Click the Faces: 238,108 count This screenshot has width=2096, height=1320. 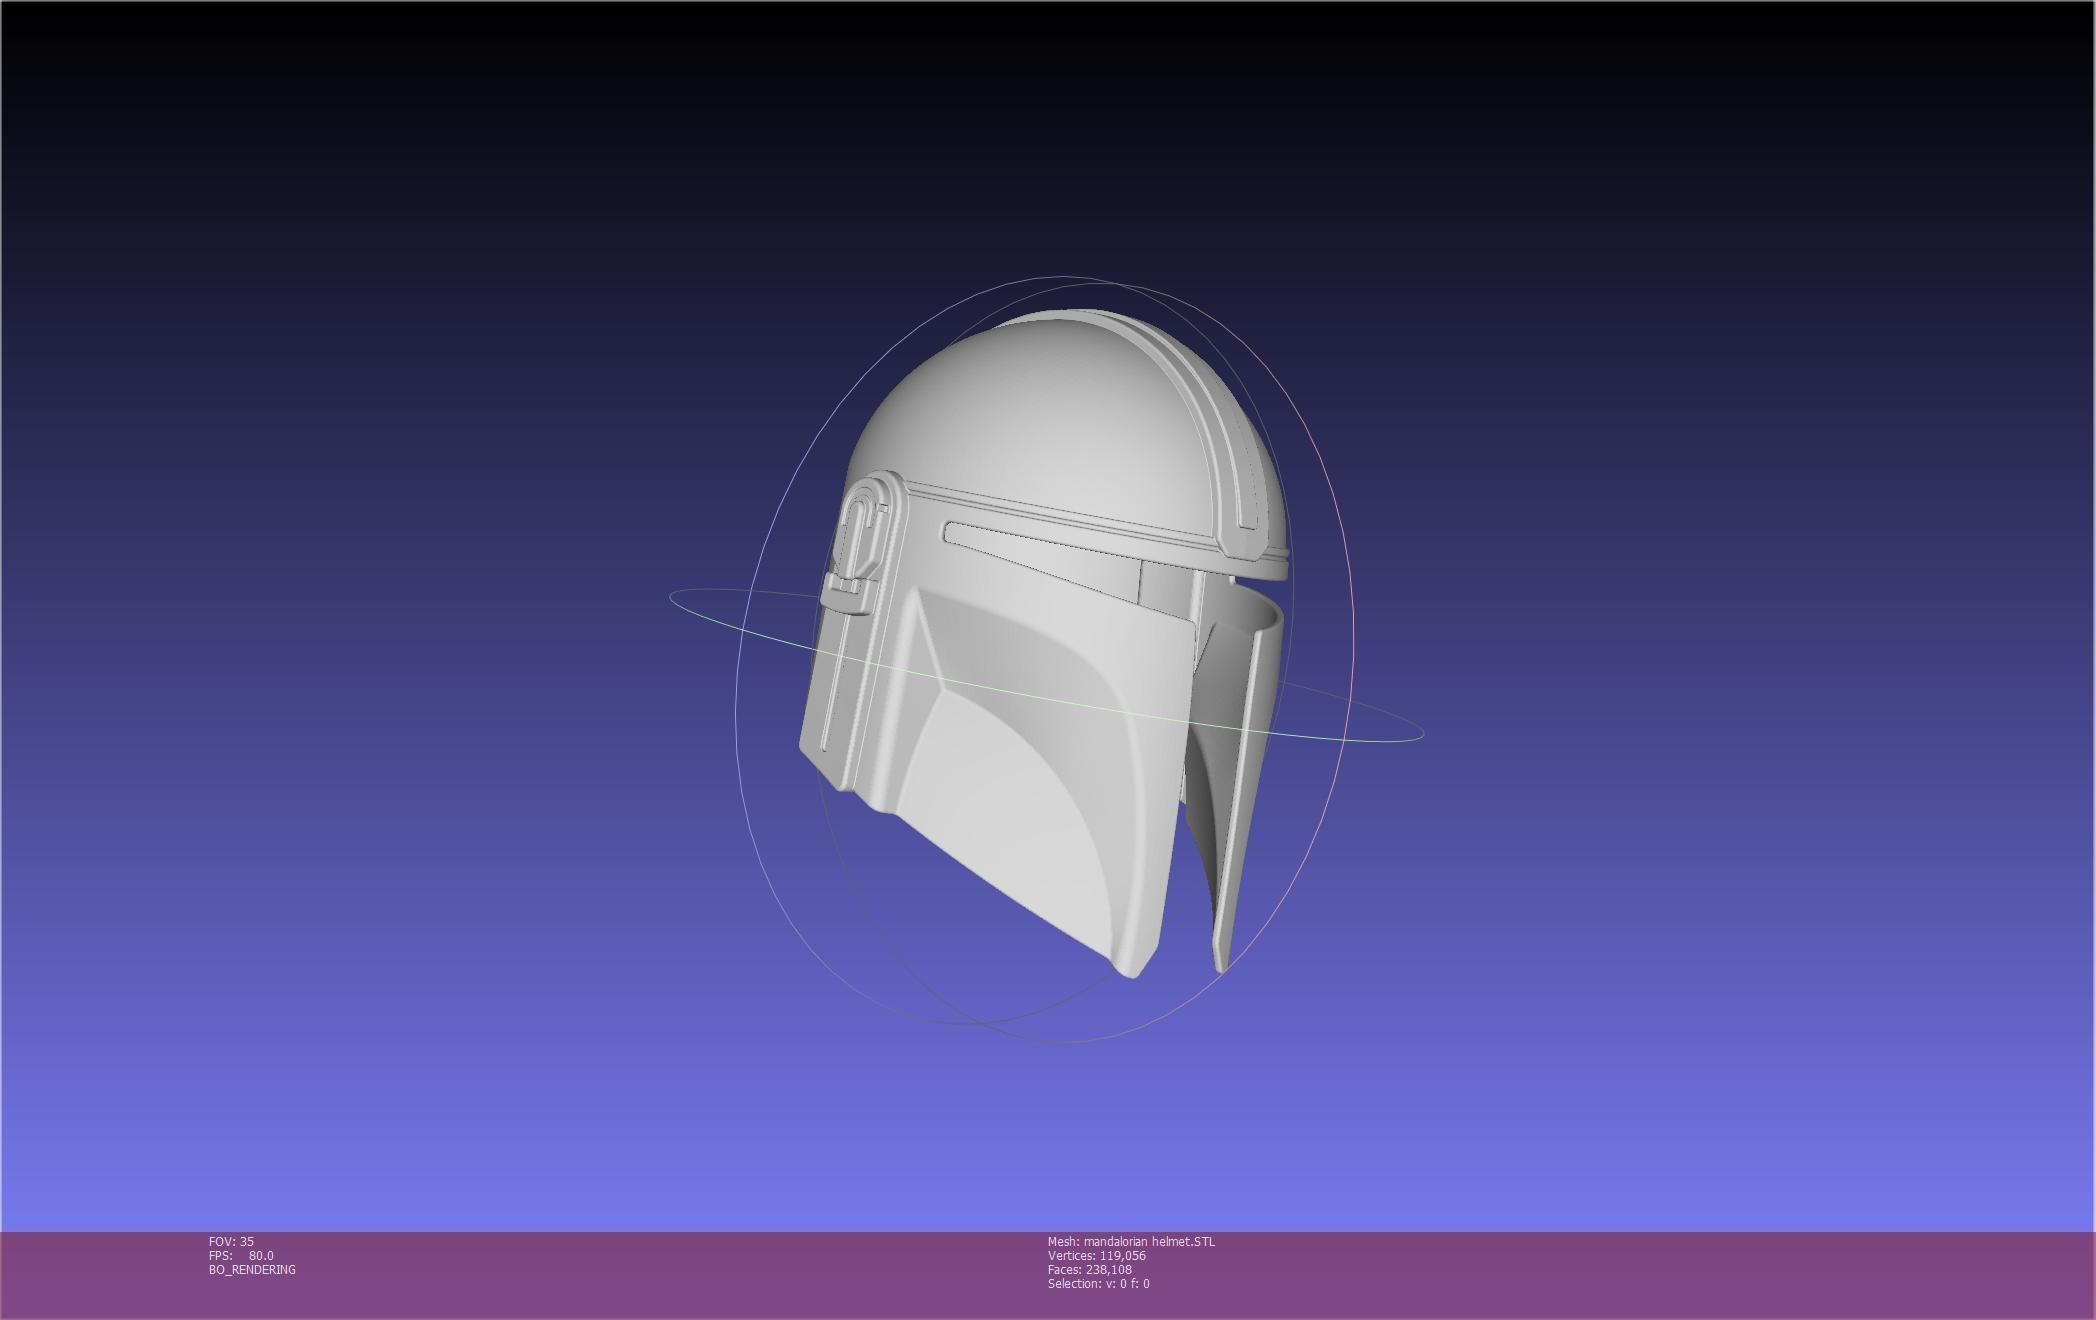1090,1269
